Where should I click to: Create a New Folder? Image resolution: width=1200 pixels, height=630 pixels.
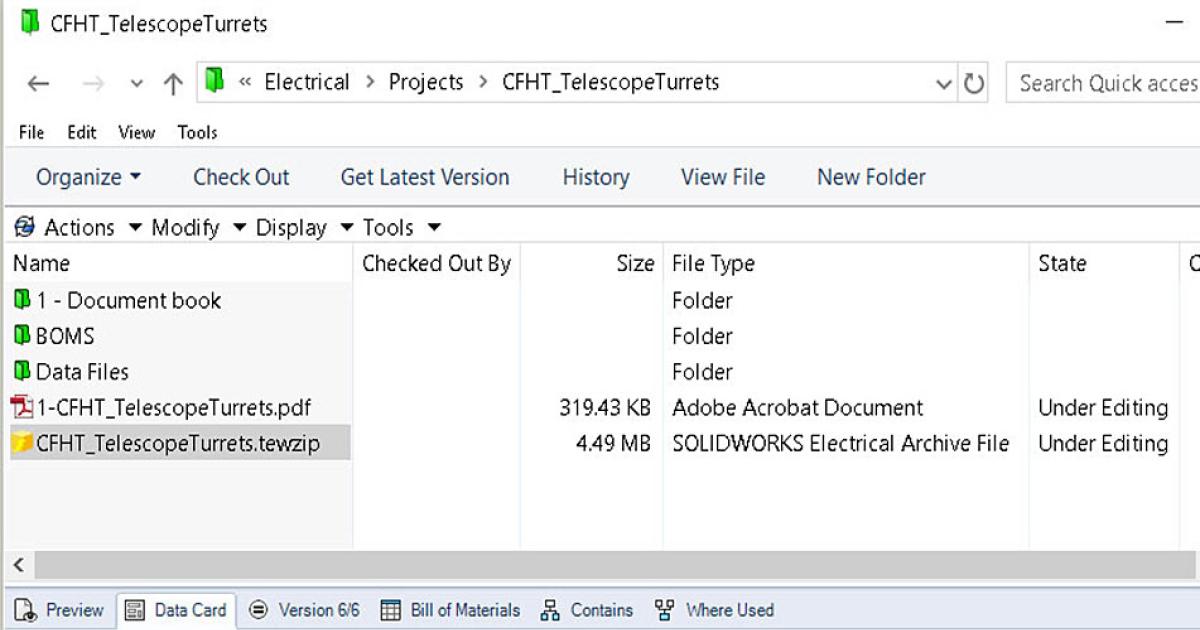(x=871, y=178)
